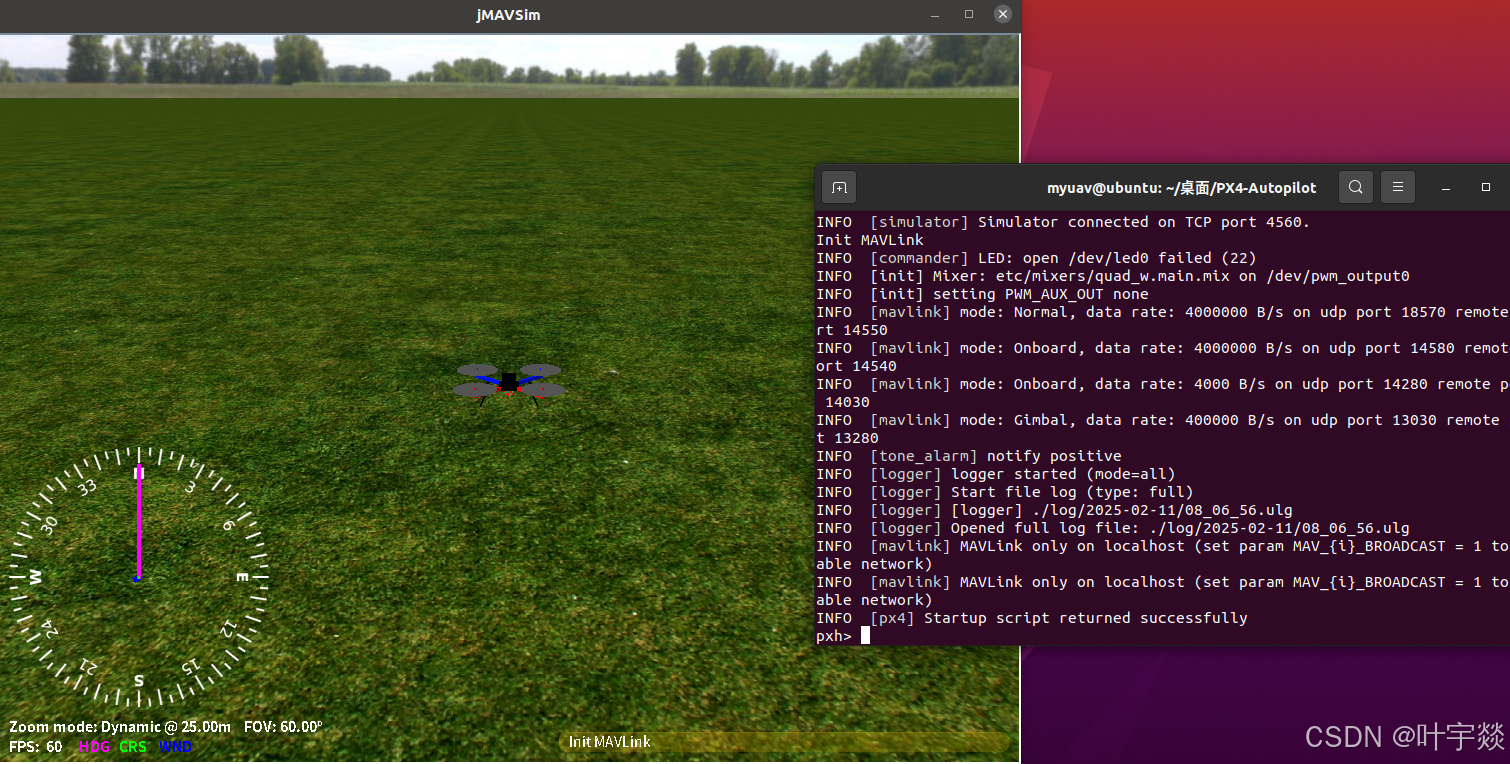
Task: Click compass number 12 marker
Action: tap(229, 629)
